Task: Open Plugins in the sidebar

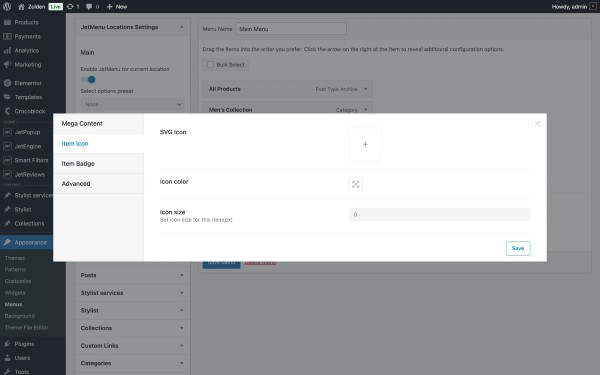Action: point(24,344)
